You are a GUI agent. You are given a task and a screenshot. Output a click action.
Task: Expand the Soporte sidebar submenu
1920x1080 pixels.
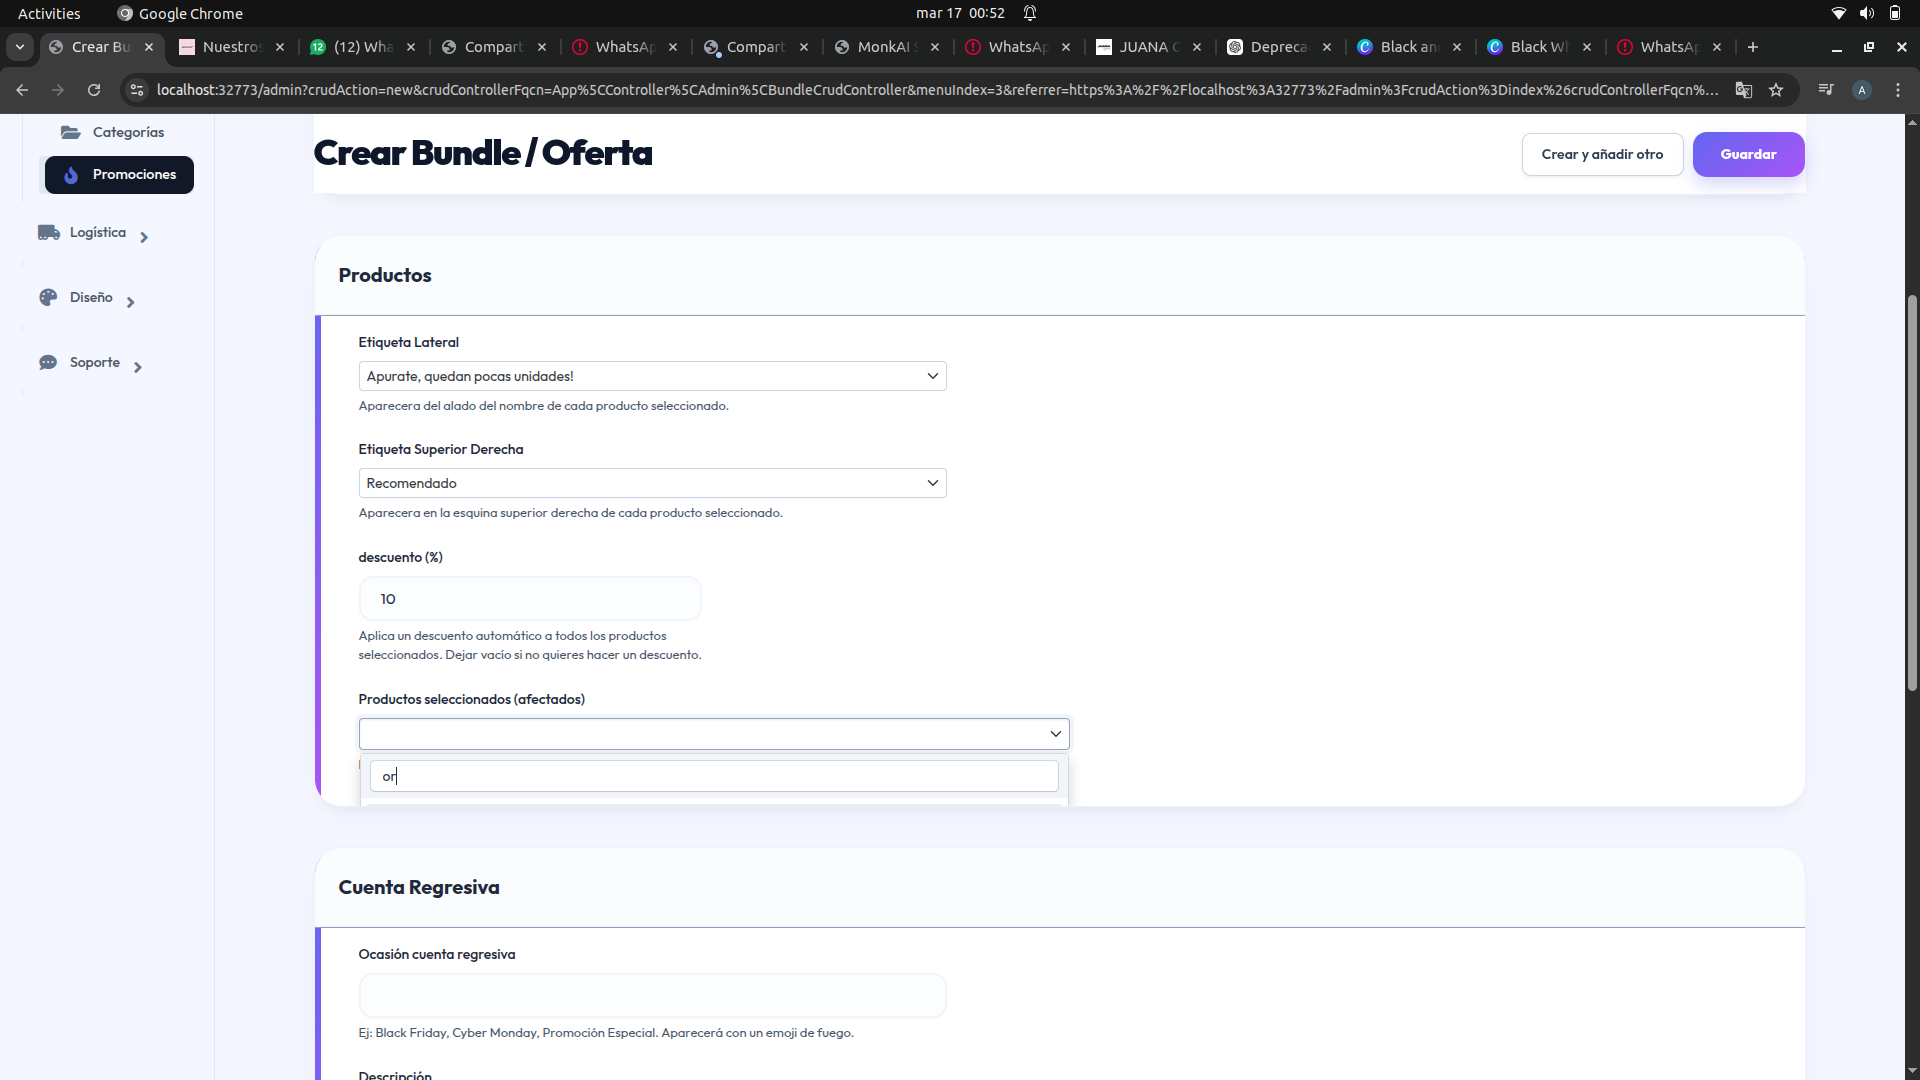138,367
